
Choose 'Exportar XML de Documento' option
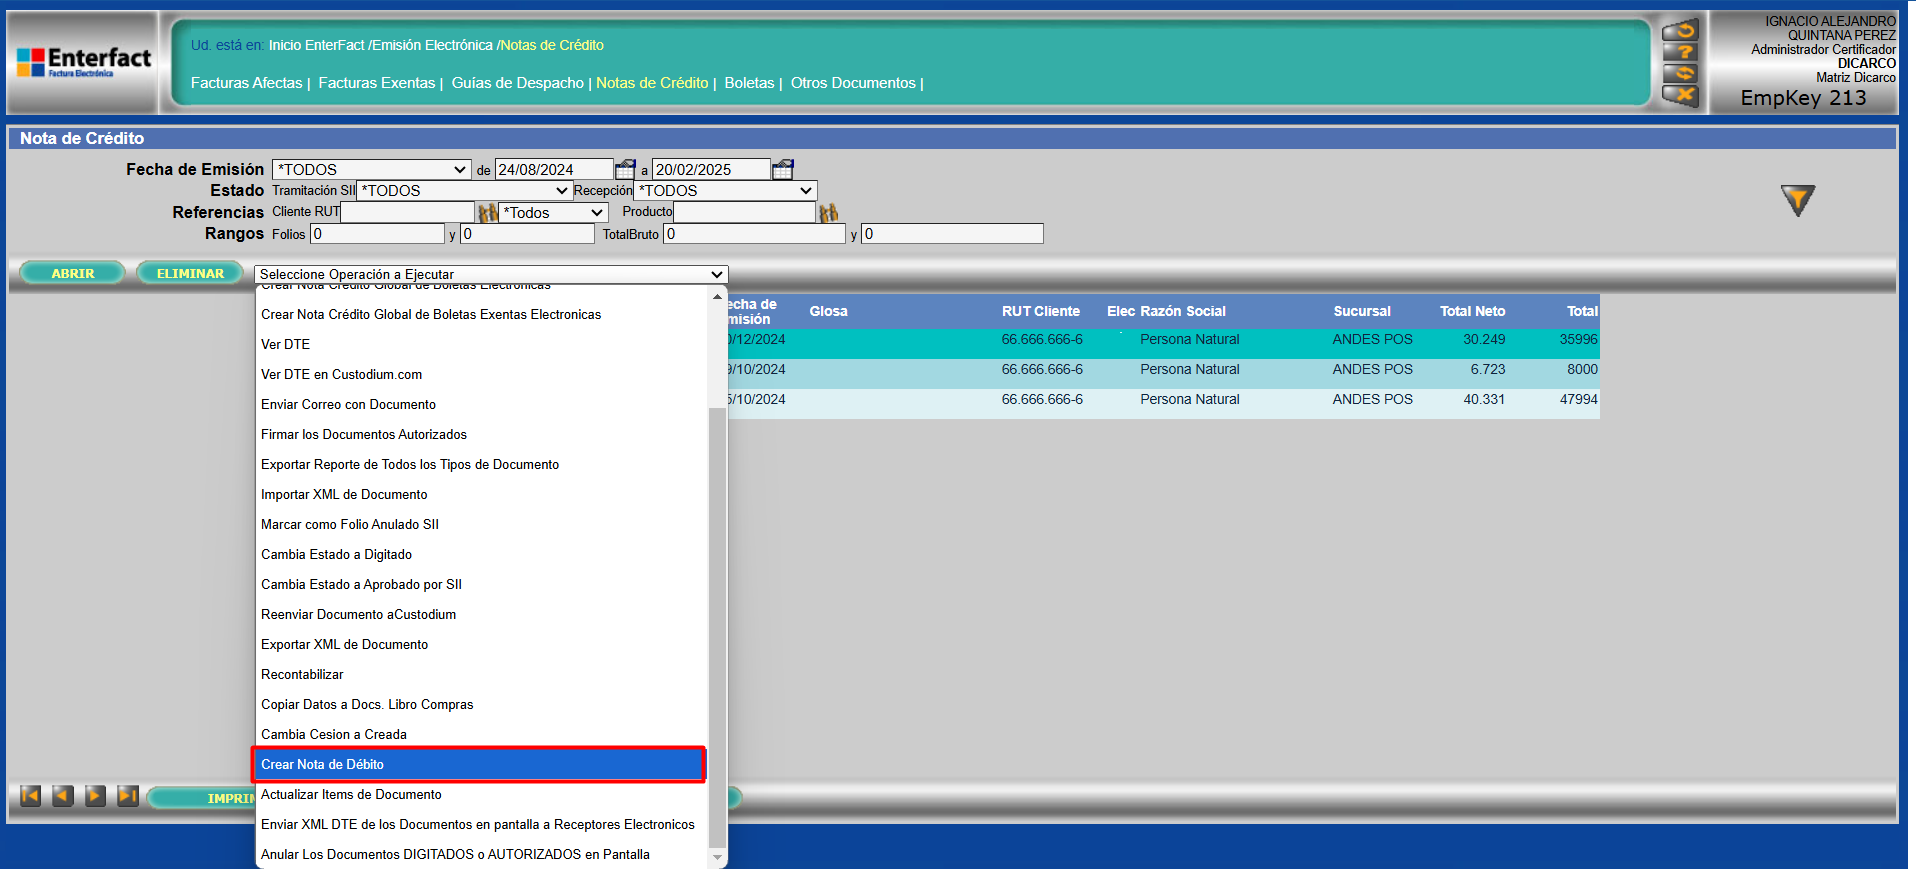344,644
